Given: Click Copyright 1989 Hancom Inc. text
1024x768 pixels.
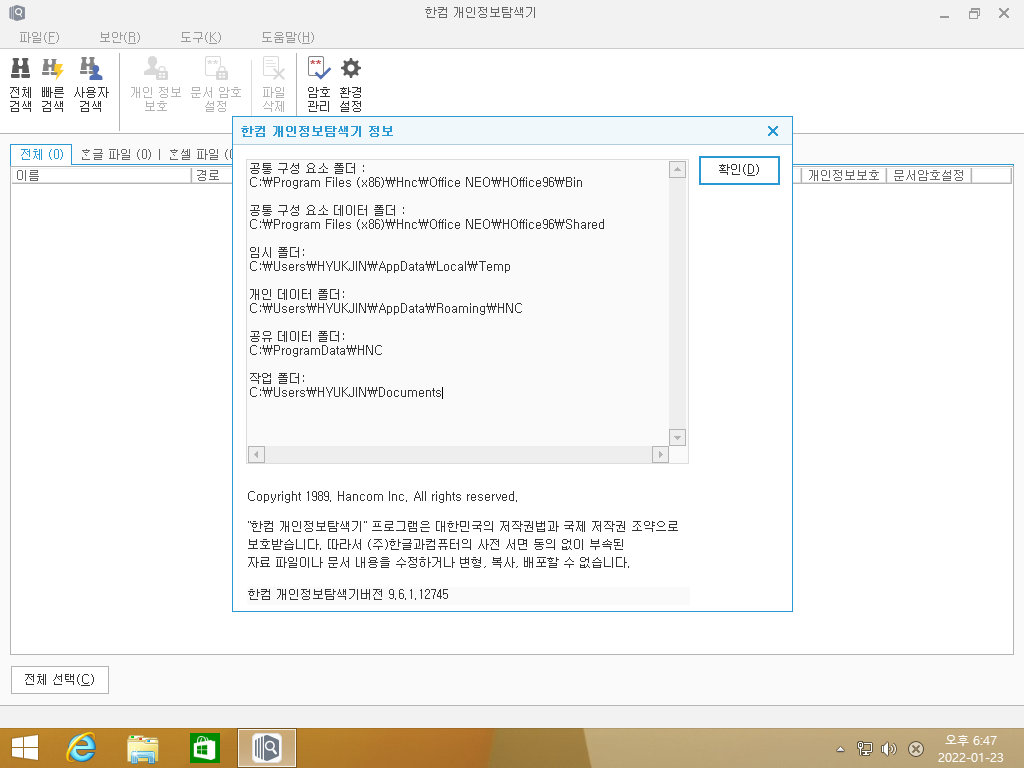Looking at the screenshot, I should tap(382, 496).
